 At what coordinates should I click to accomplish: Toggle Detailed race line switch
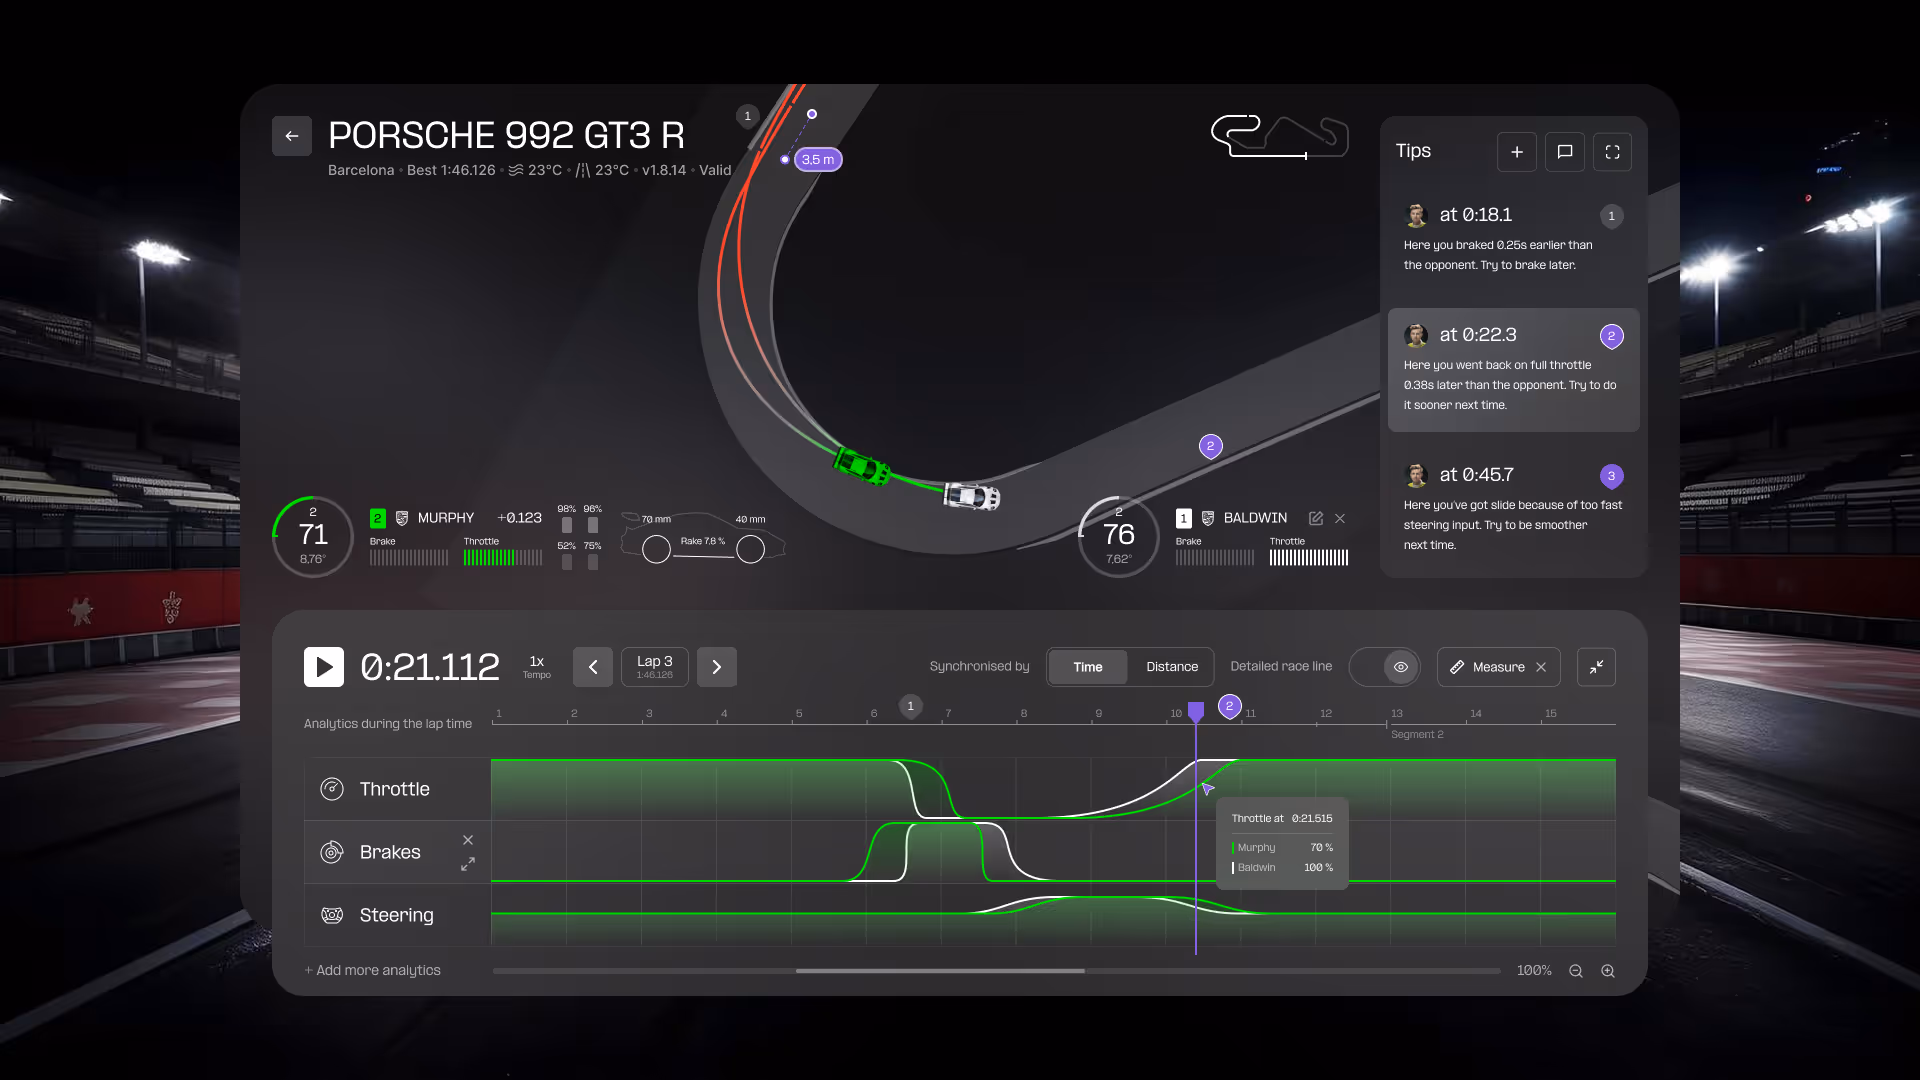(1385, 667)
